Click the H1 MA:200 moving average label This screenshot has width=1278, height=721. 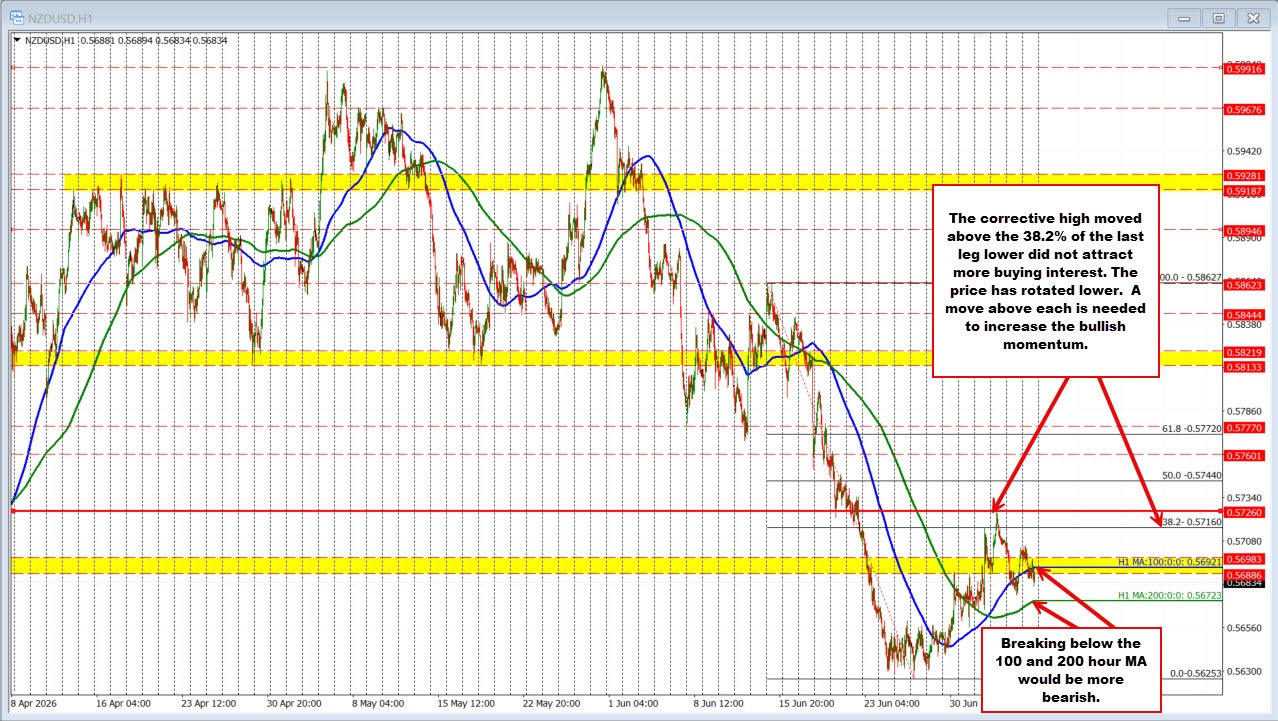pos(1171,594)
